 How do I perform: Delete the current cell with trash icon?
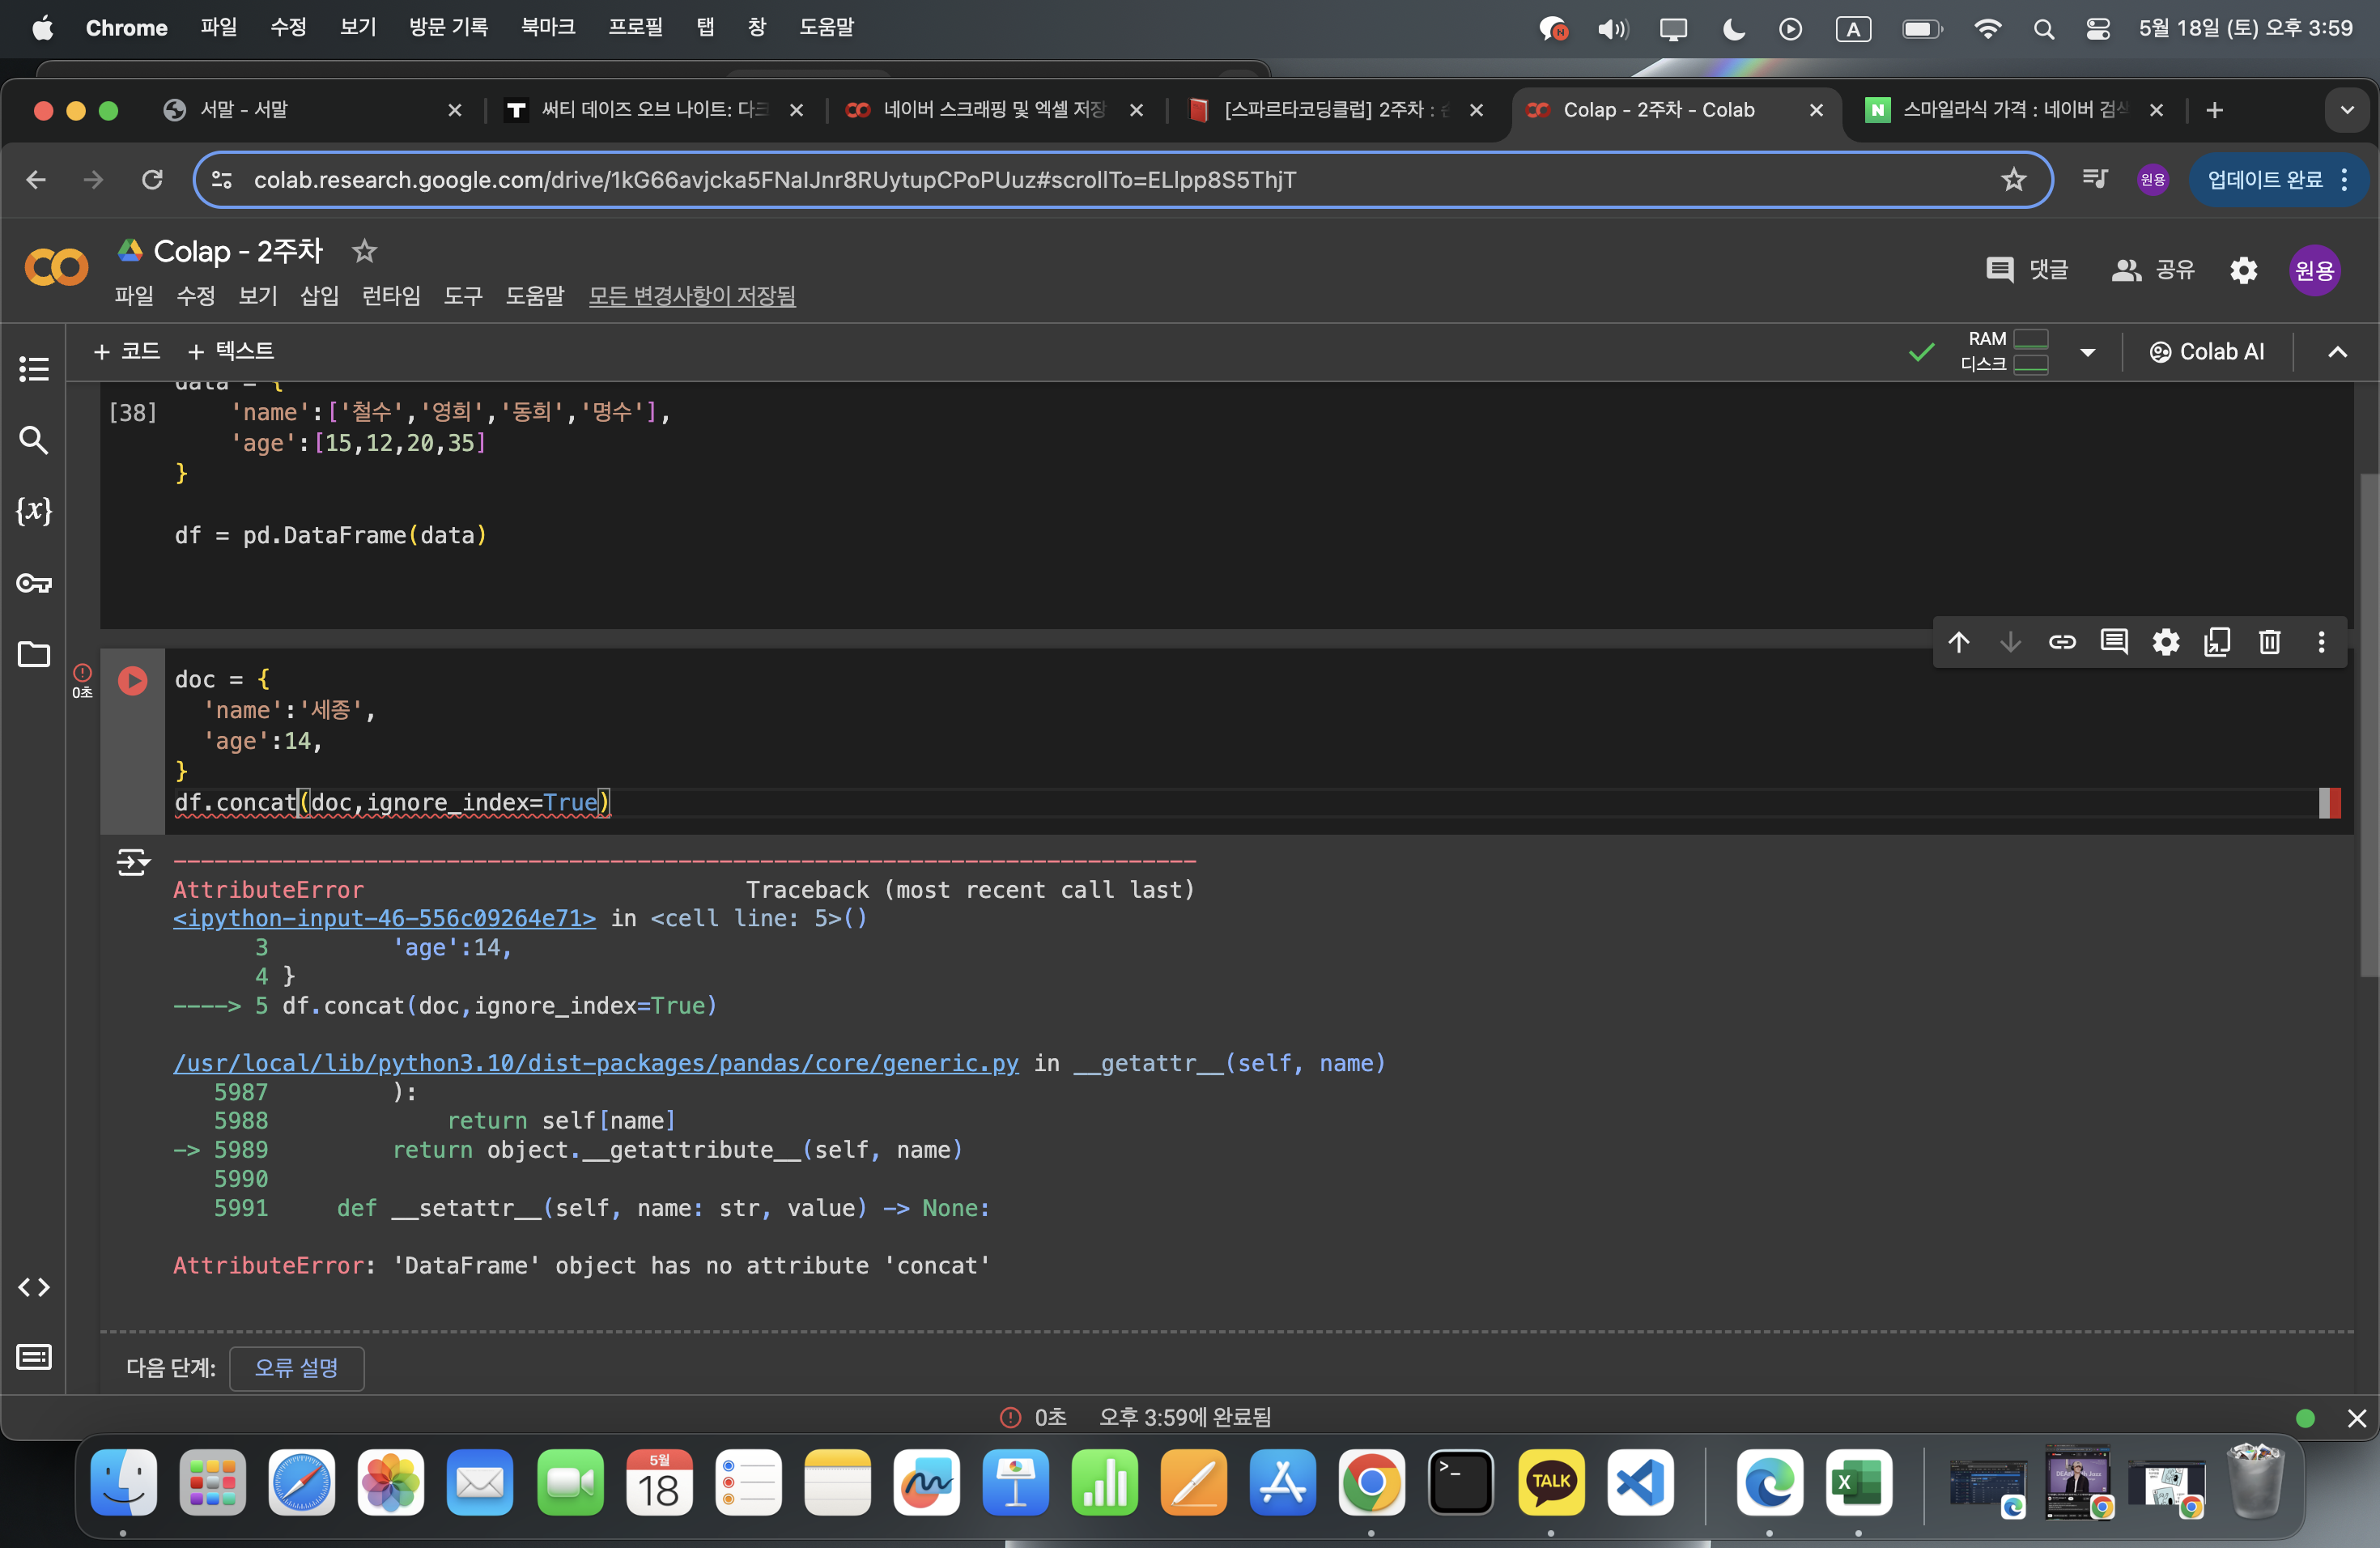(2269, 642)
